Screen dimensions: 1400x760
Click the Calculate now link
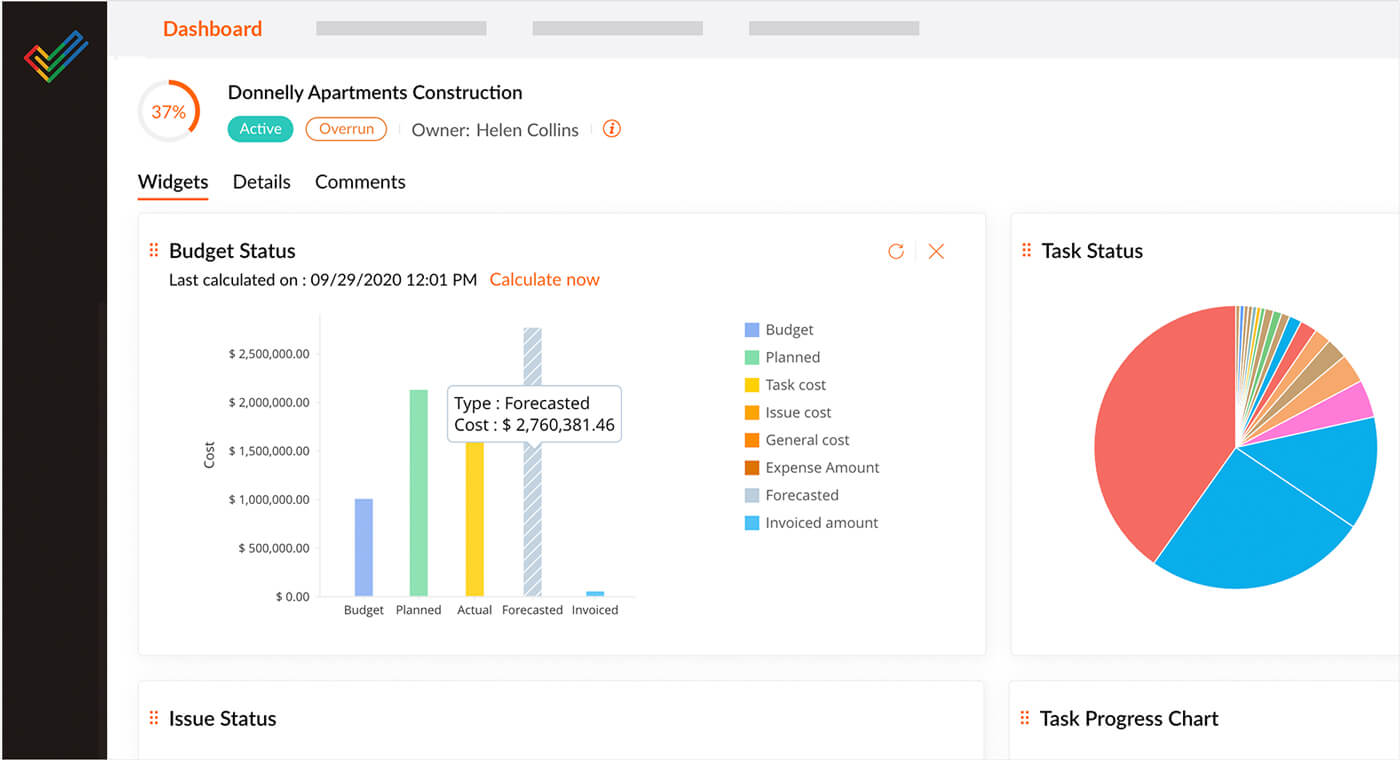point(544,280)
